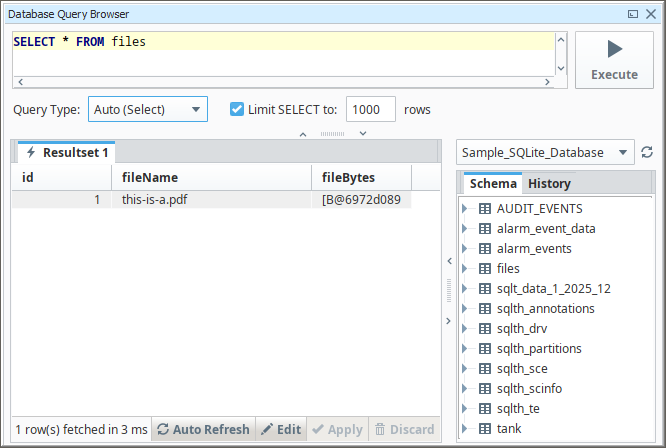Open the Sample_SQLite_Database connection dropdown
The image size is (666, 448).
545,153
